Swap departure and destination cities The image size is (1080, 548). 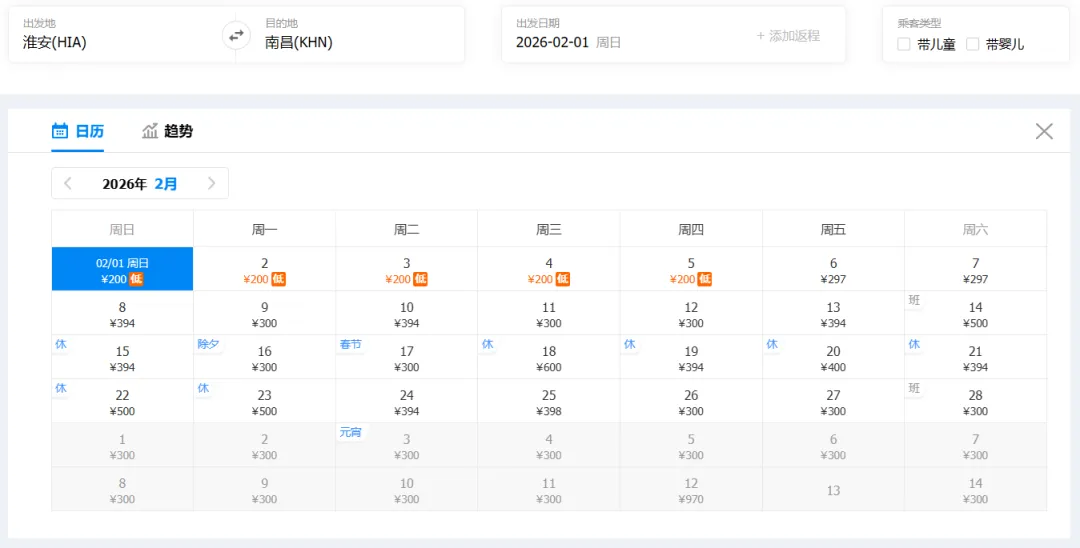tap(236, 36)
